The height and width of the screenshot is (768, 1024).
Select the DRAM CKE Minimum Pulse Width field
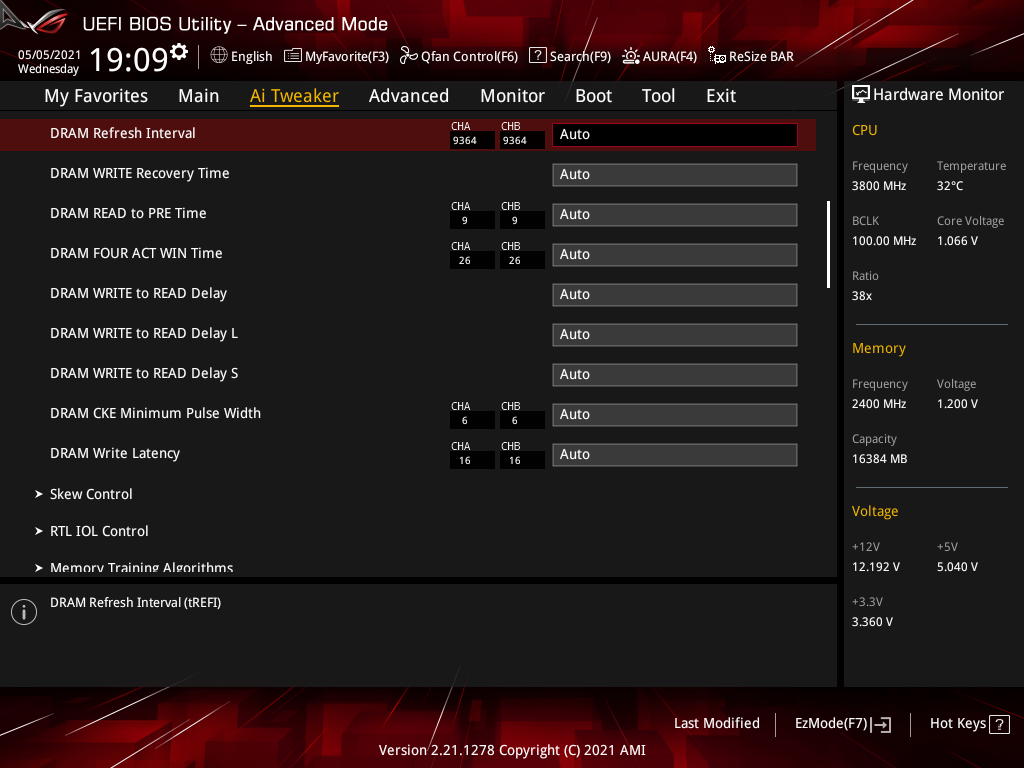click(675, 414)
